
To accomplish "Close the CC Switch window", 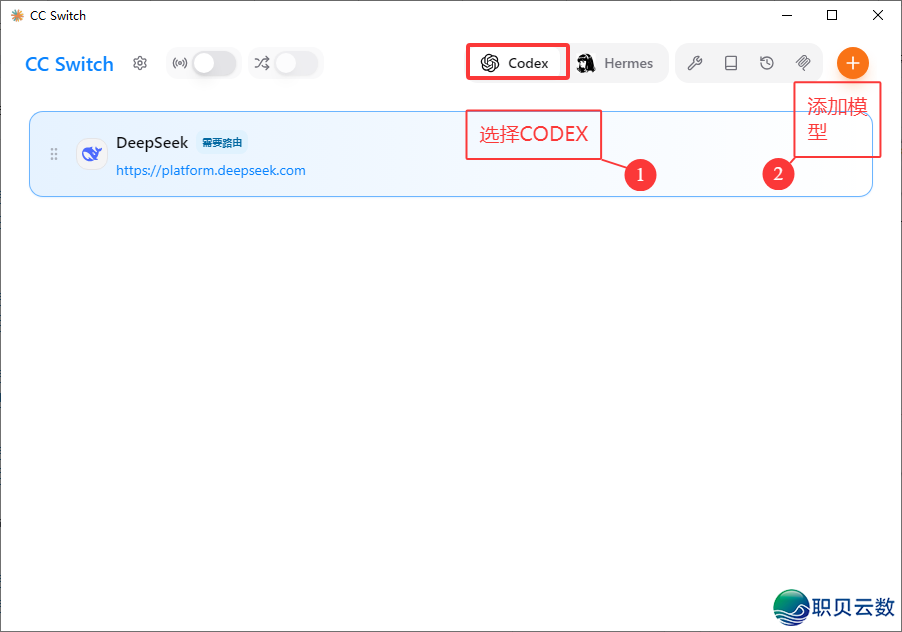I will point(877,16).
